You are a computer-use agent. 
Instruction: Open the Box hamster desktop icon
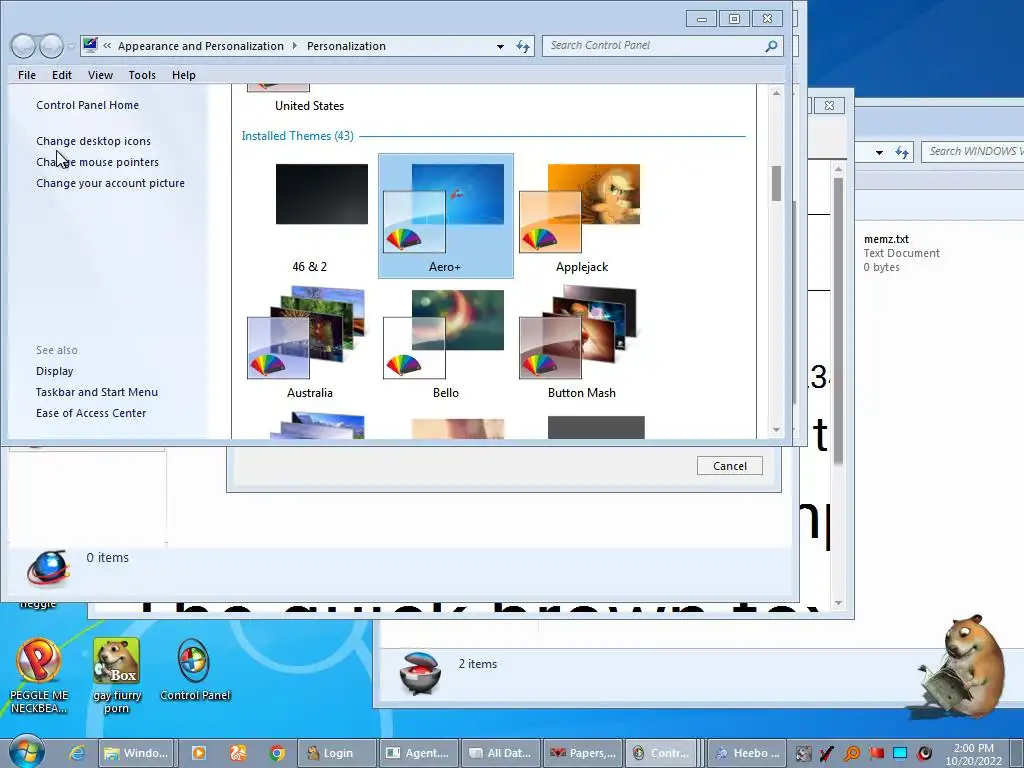[x=116, y=676]
